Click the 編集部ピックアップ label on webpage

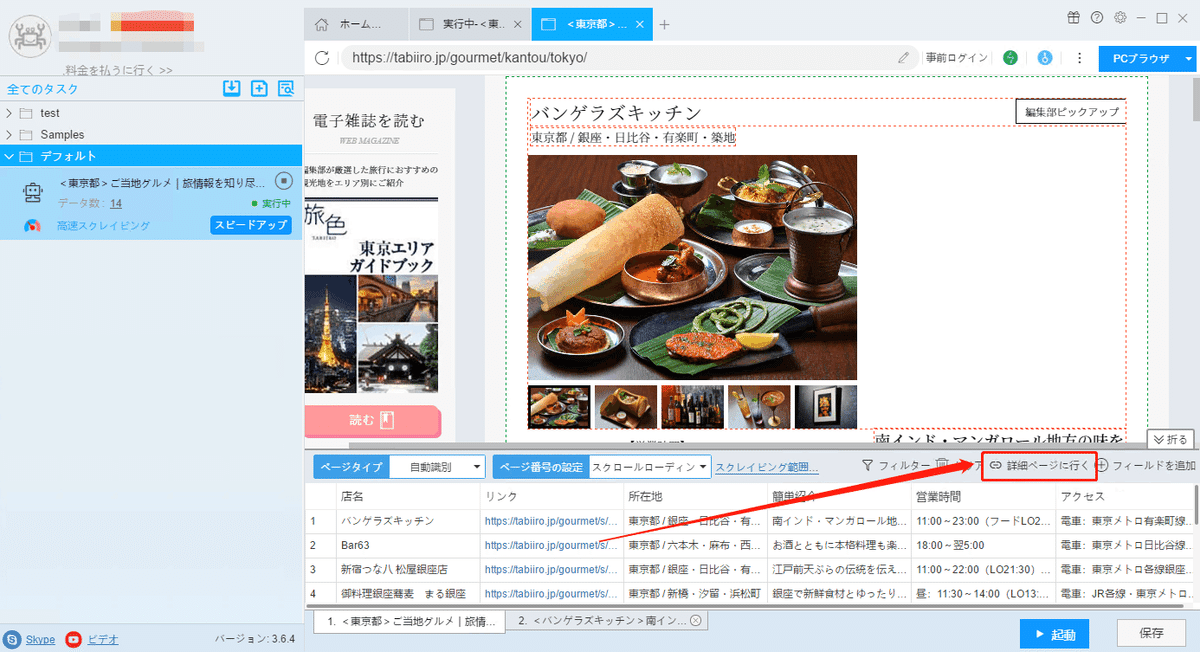pos(1071,112)
